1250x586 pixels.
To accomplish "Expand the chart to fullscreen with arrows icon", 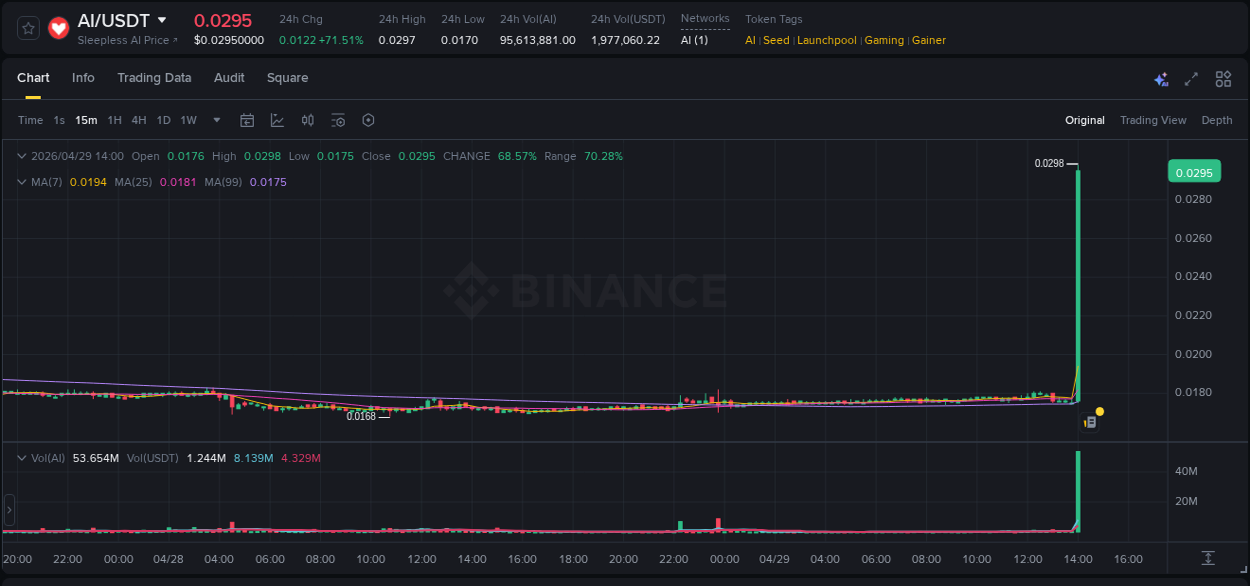I will coord(1191,78).
